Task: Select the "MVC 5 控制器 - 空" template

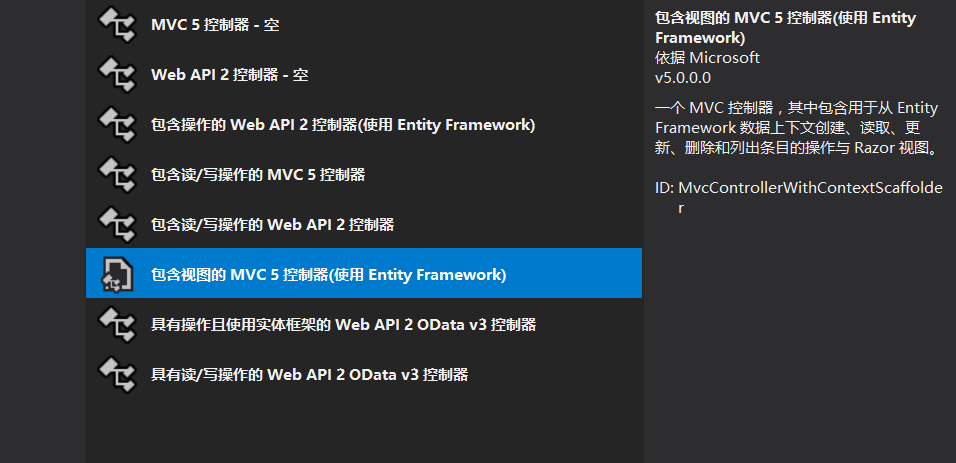Action: pyautogui.click(x=215, y=24)
